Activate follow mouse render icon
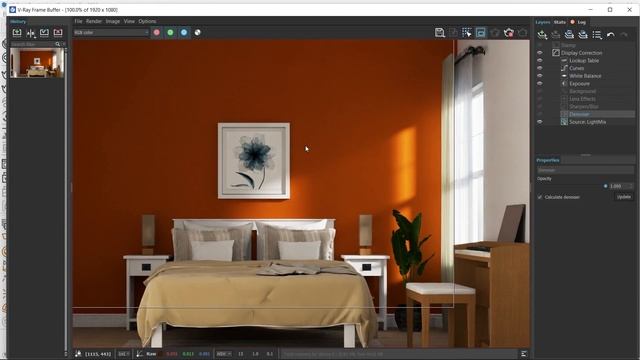This screenshot has width=640, height=360. pos(467,33)
